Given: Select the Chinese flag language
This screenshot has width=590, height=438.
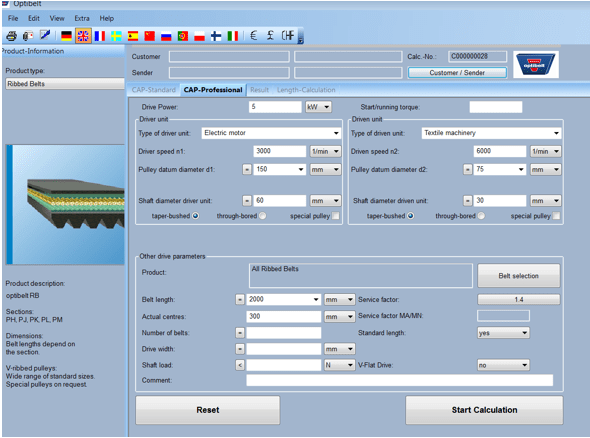Looking at the screenshot, I should (x=150, y=36).
